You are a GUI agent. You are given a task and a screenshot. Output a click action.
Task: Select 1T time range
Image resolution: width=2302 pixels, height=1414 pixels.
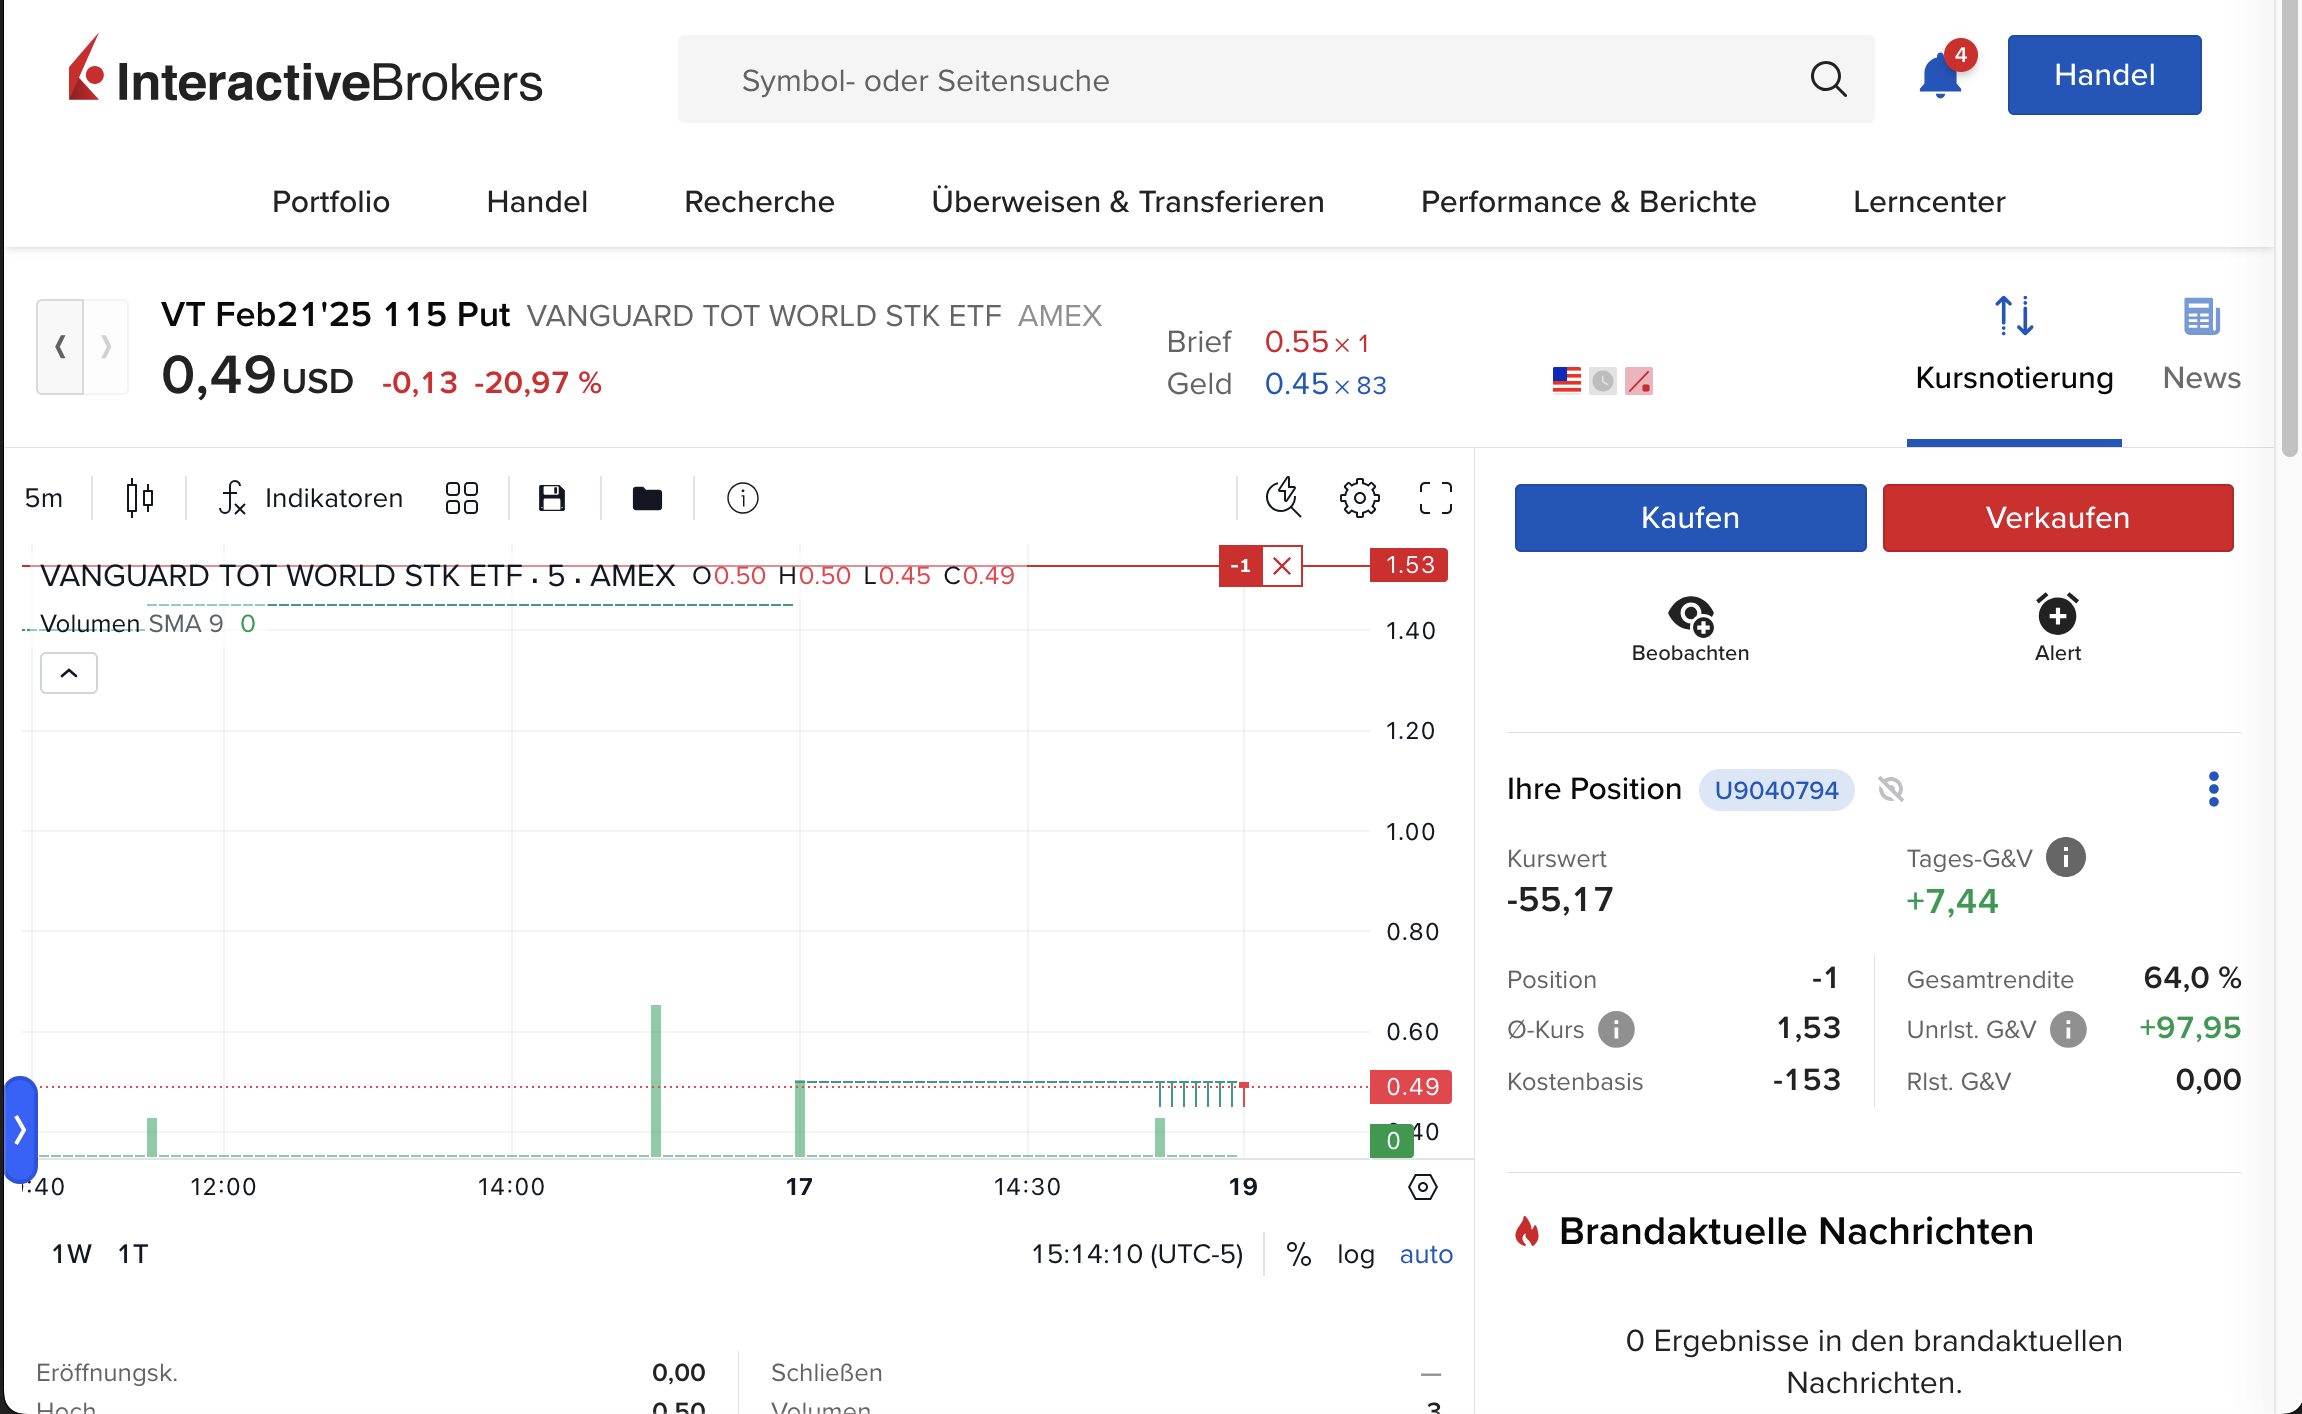[133, 1254]
